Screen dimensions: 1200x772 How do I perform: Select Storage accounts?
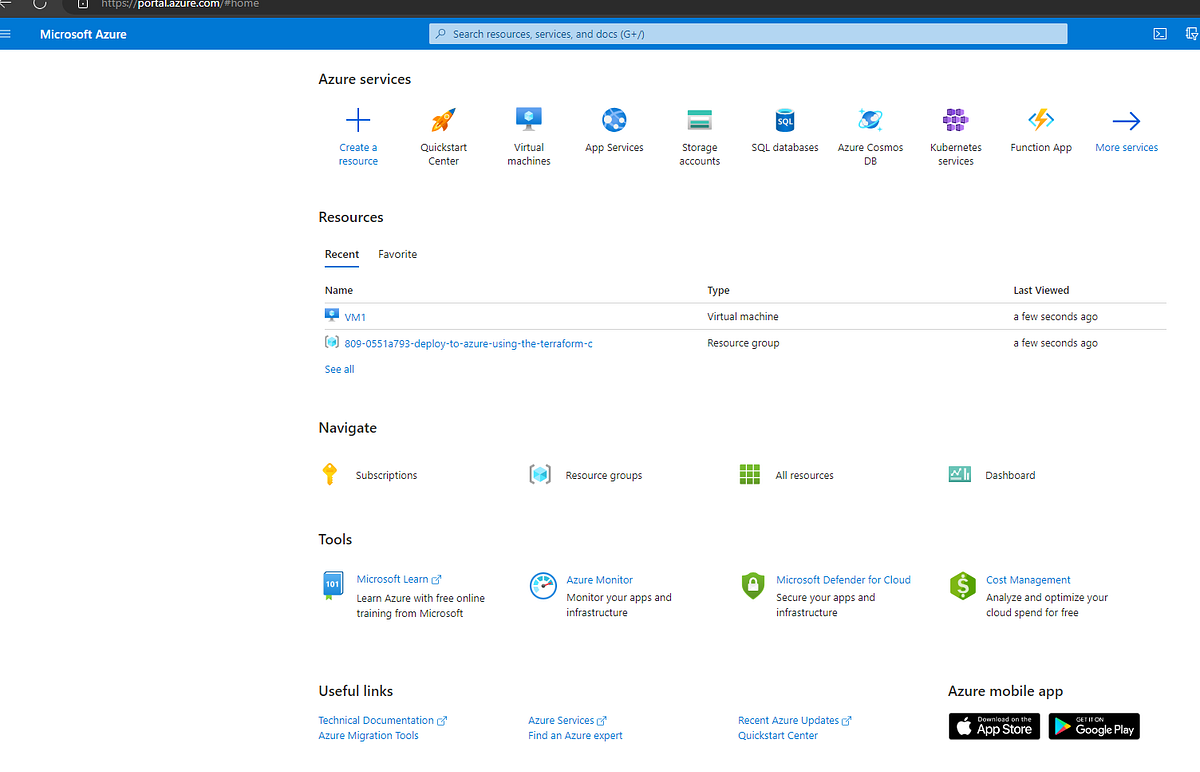click(x=699, y=135)
